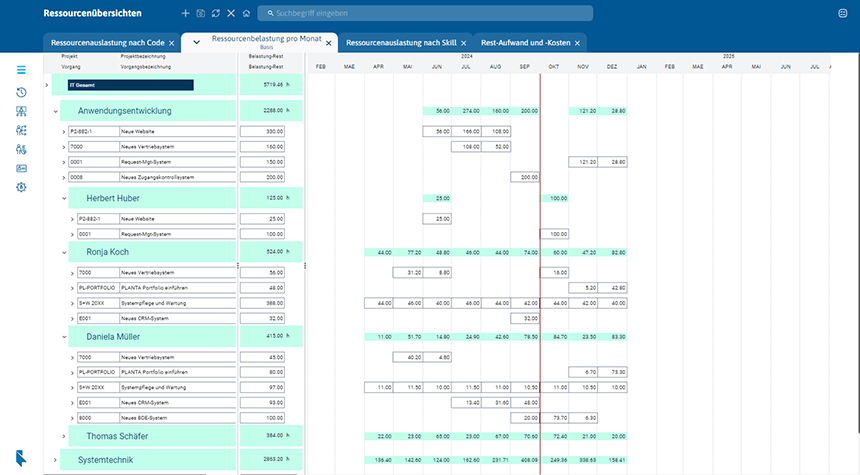Click the home icon in the header toolbar
The image size is (860, 475).
pos(246,14)
